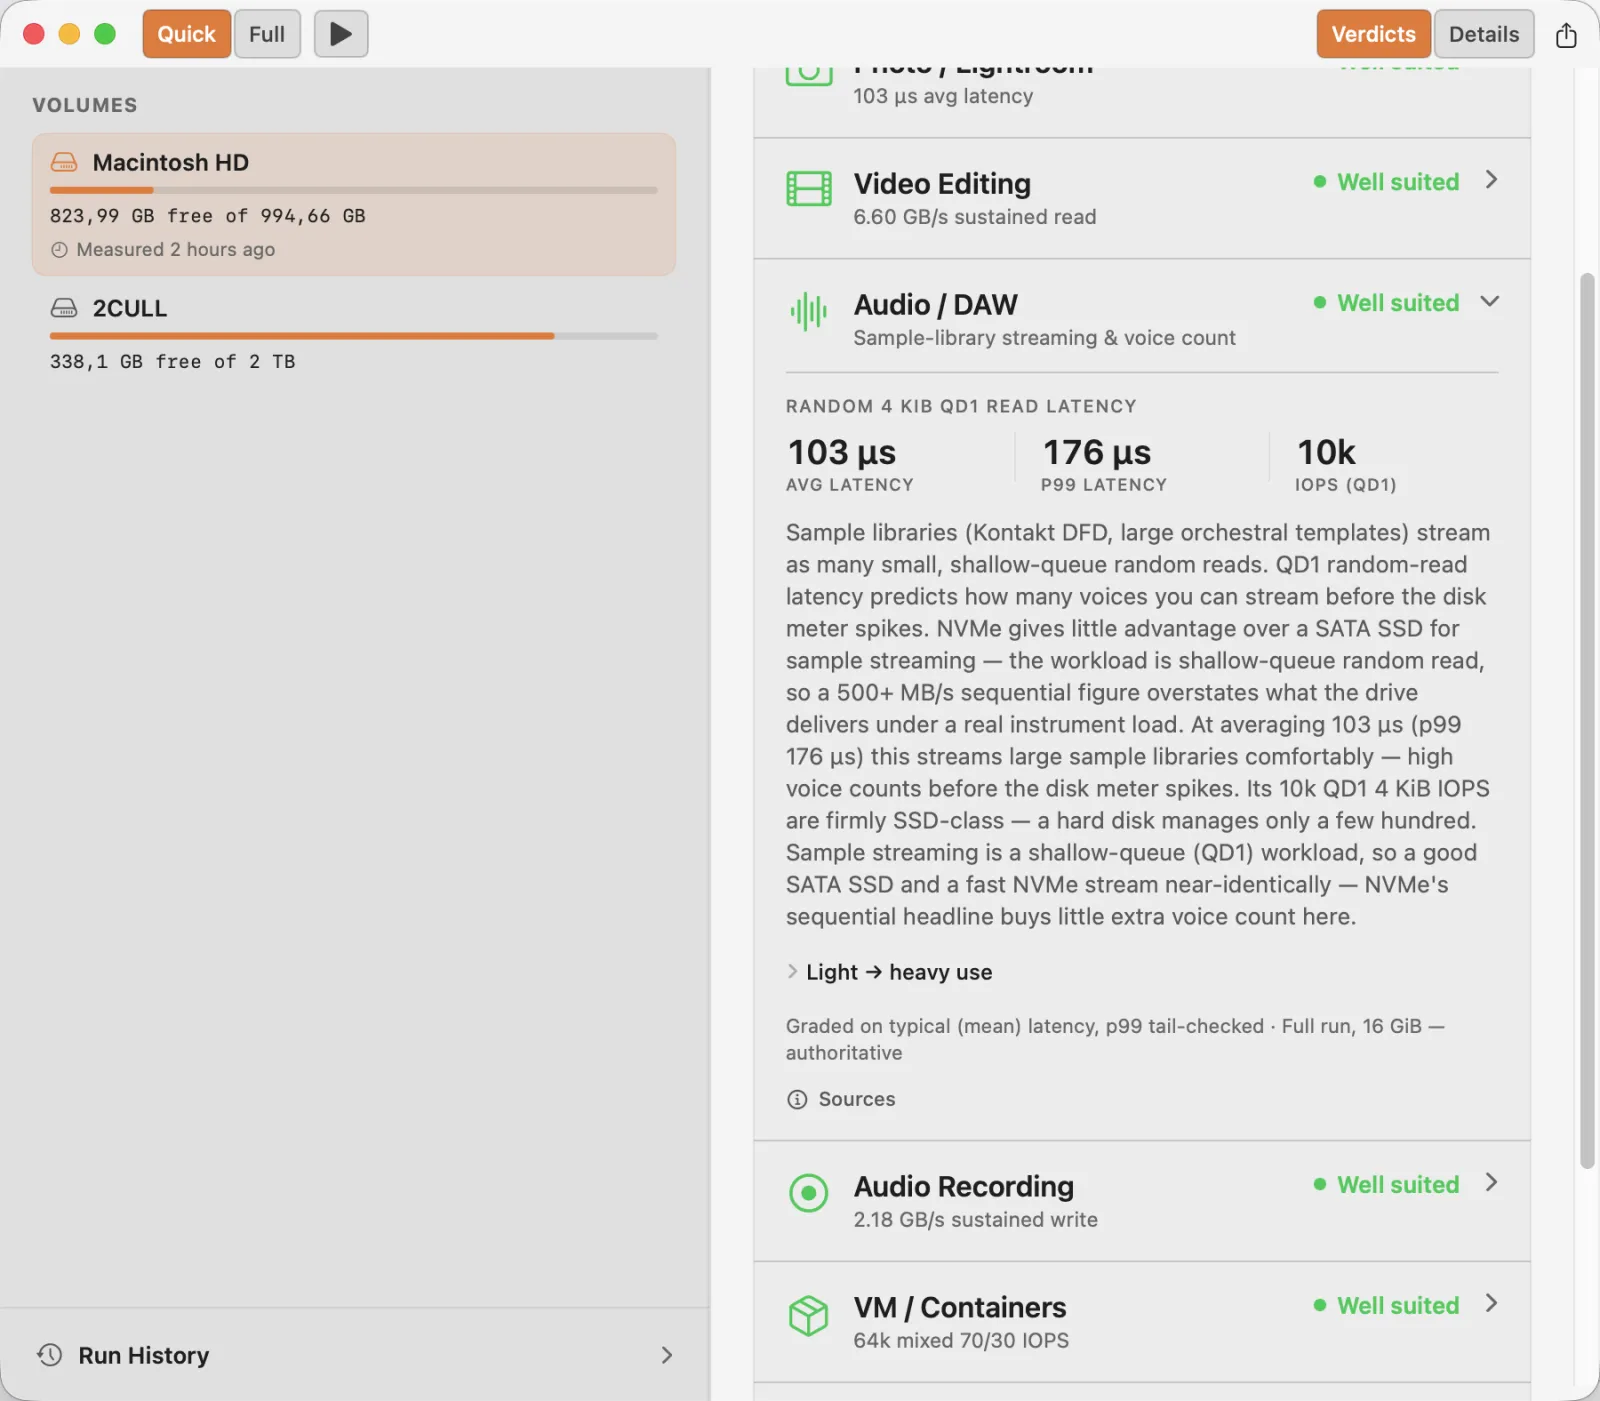Switch to Quick test mode
Screen dimensions: 1600x1401
pos(187,34)
